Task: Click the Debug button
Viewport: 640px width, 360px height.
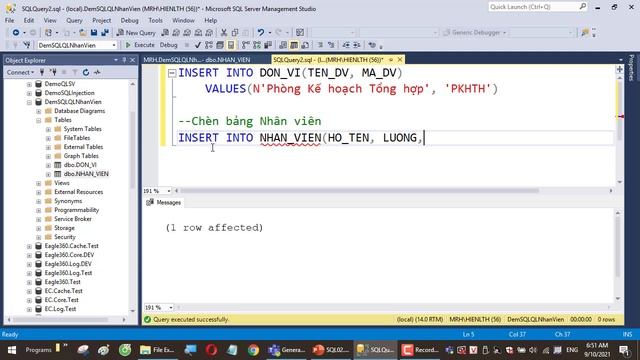Action: (x=169, y=45)
